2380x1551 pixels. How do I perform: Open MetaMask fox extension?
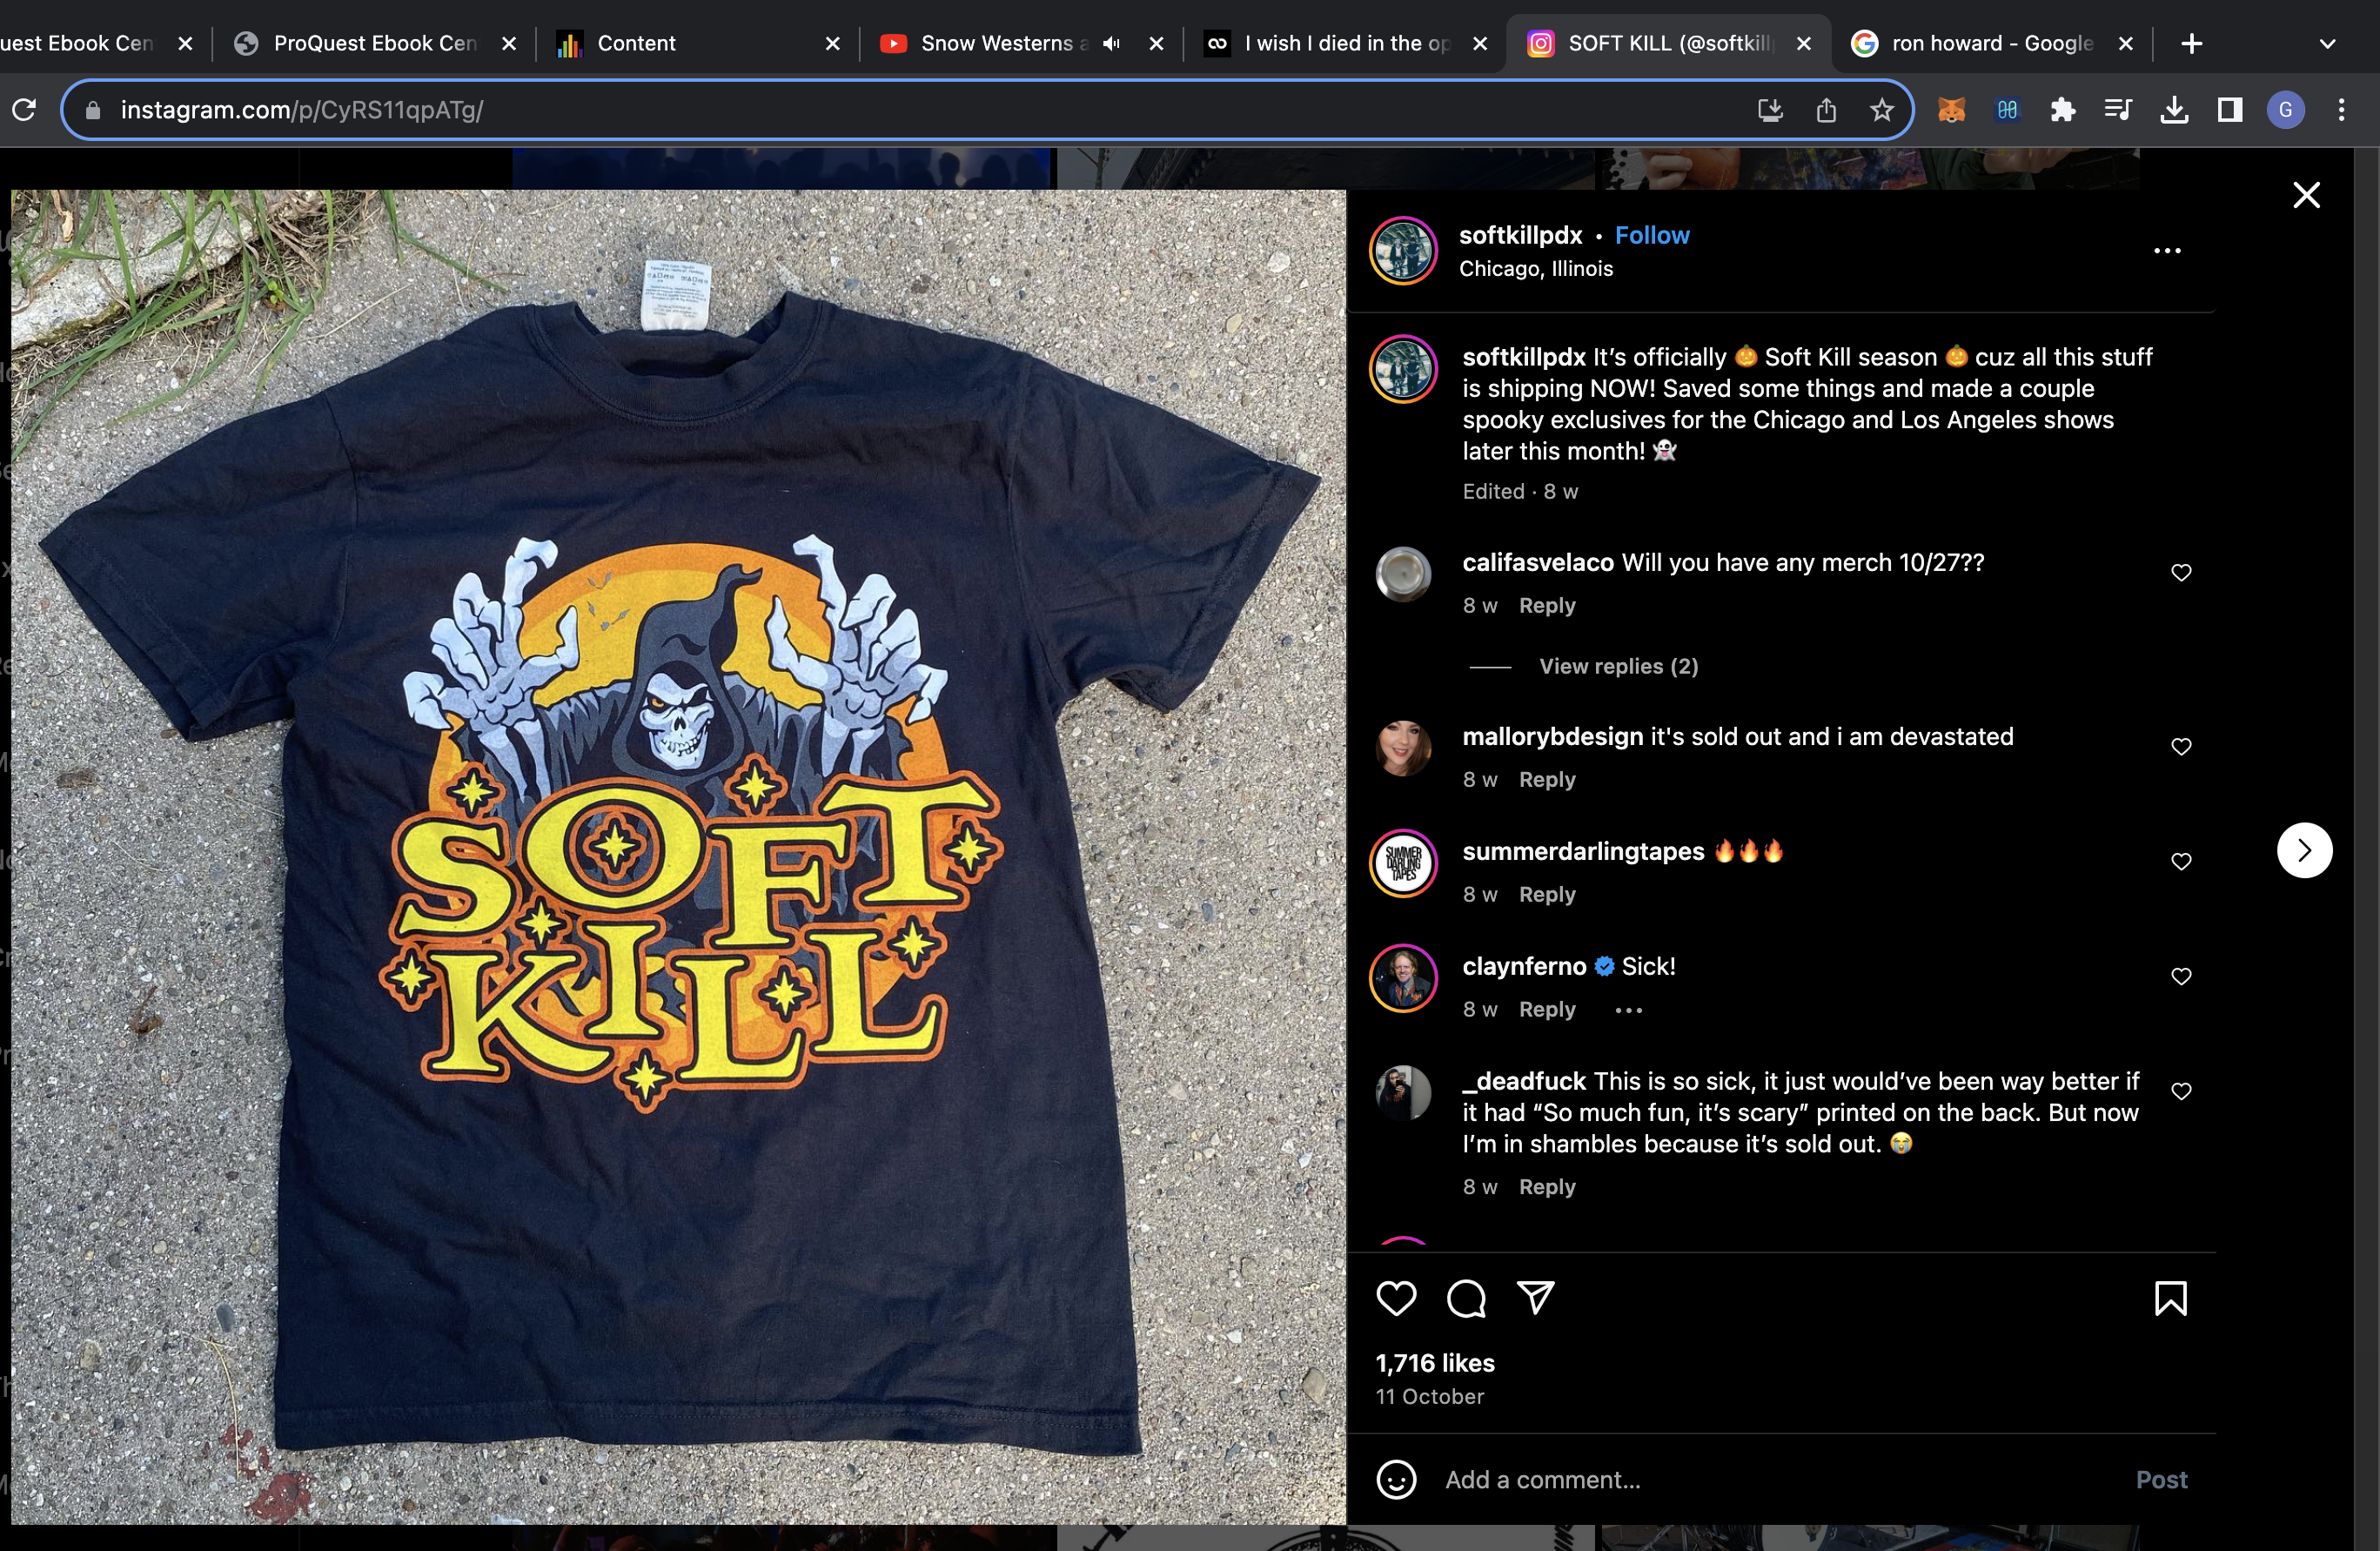click(1951, 110)
